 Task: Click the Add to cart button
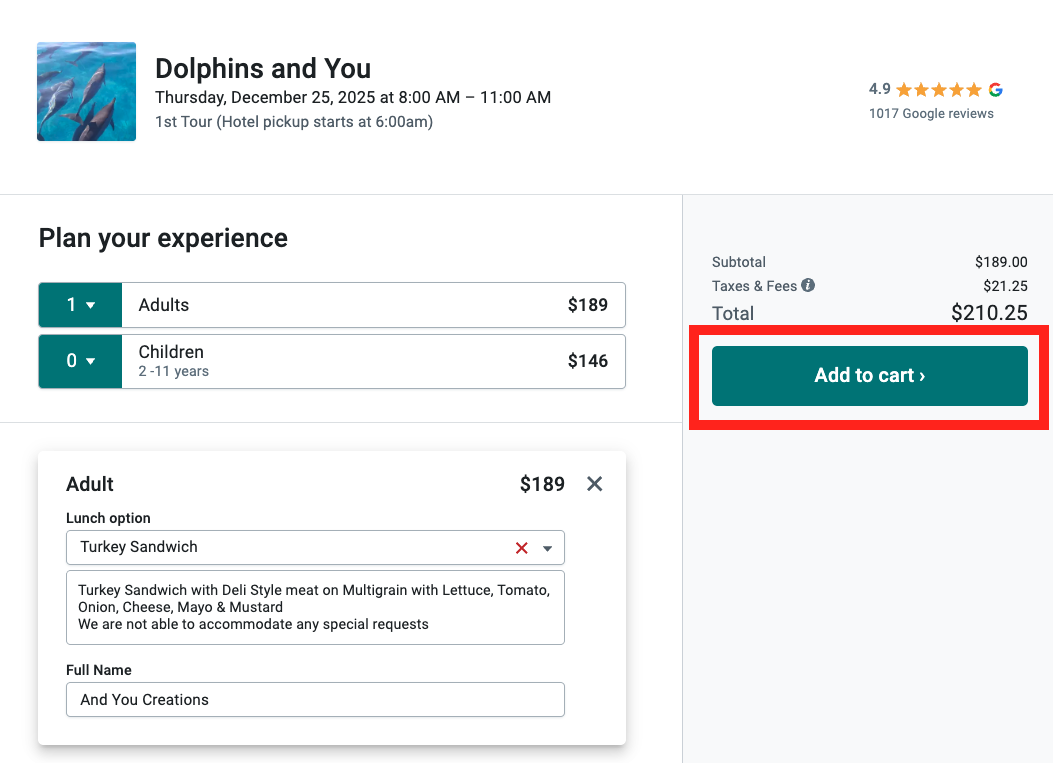click(x=869, y=375)
